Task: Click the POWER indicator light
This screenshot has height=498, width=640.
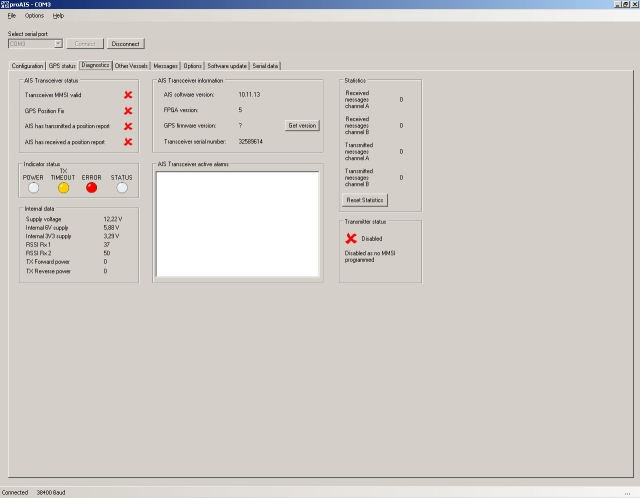Action: coord(34,186)
